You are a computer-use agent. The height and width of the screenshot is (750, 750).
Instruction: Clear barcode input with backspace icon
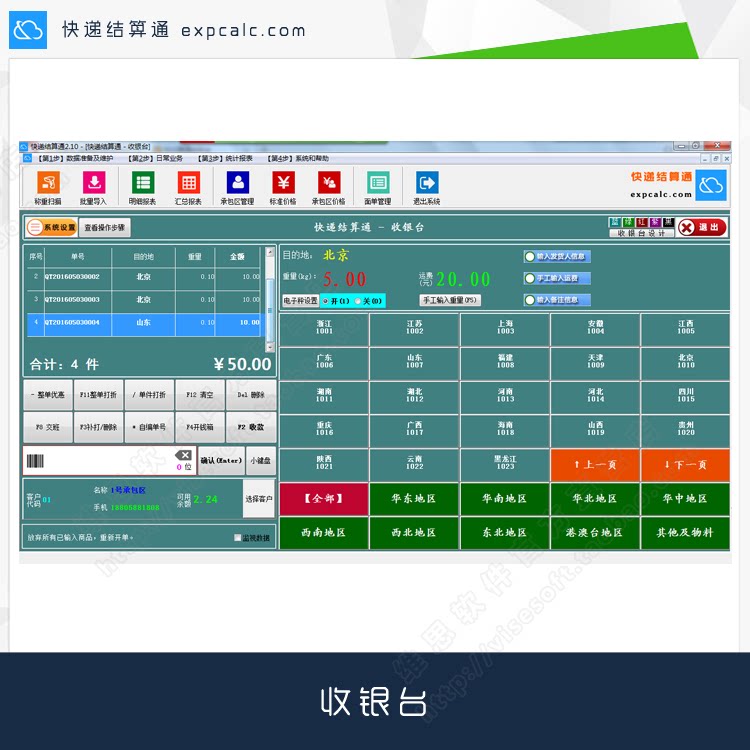[183, 455]
